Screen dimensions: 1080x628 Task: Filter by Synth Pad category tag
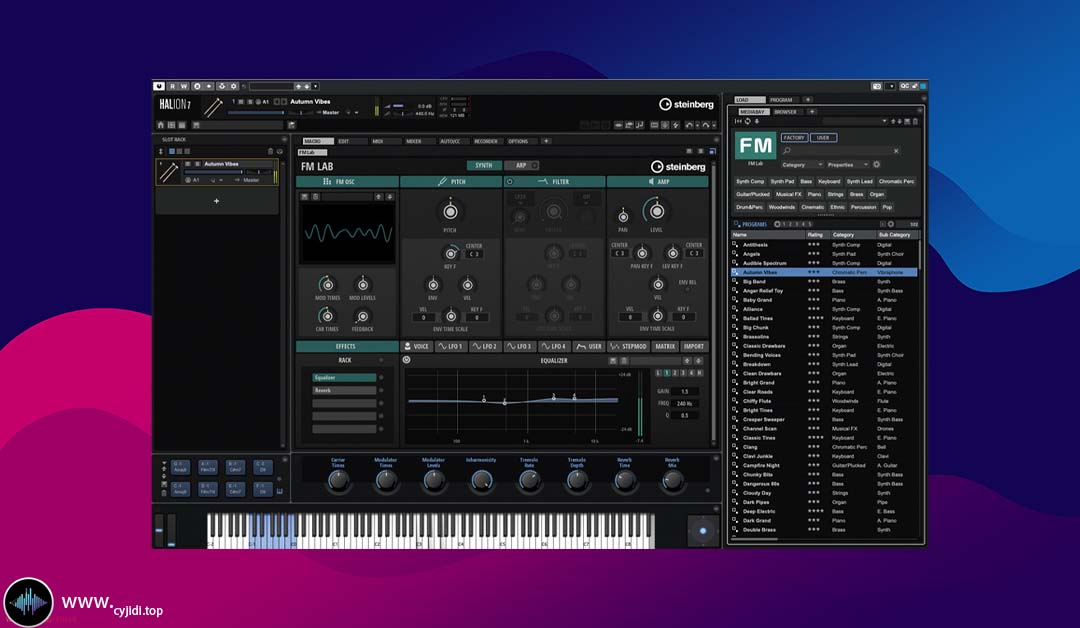tap(782, 182)
